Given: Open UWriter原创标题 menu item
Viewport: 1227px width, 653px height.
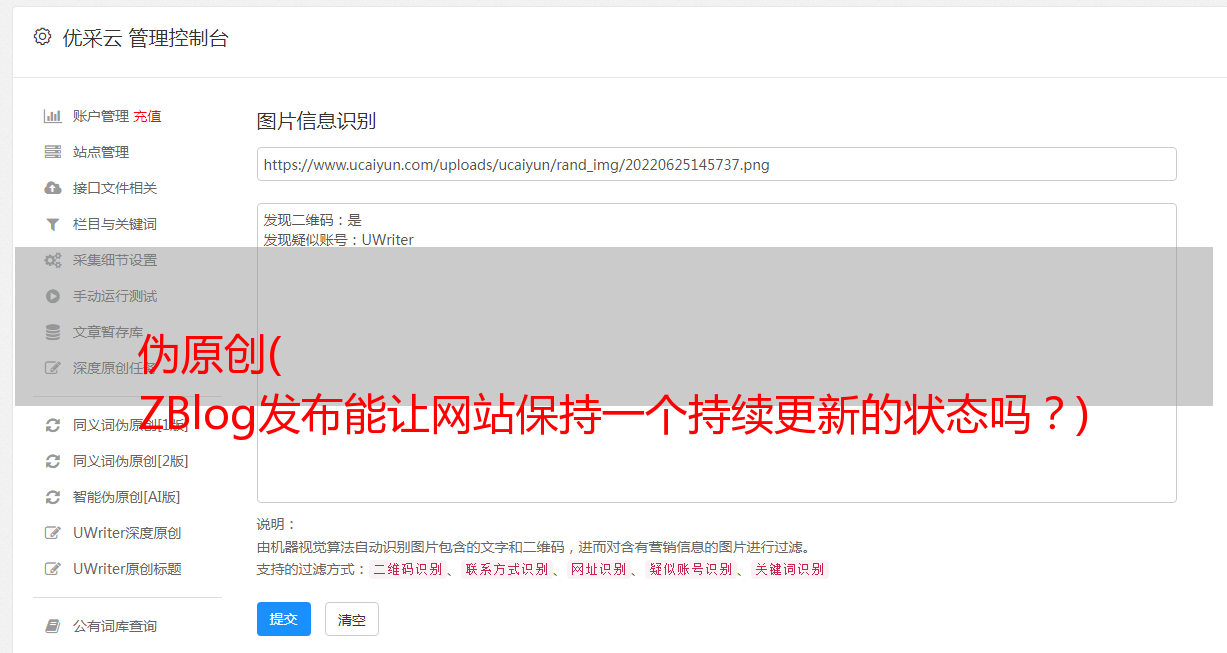Looking at the screenshot, I should (127, 569).
